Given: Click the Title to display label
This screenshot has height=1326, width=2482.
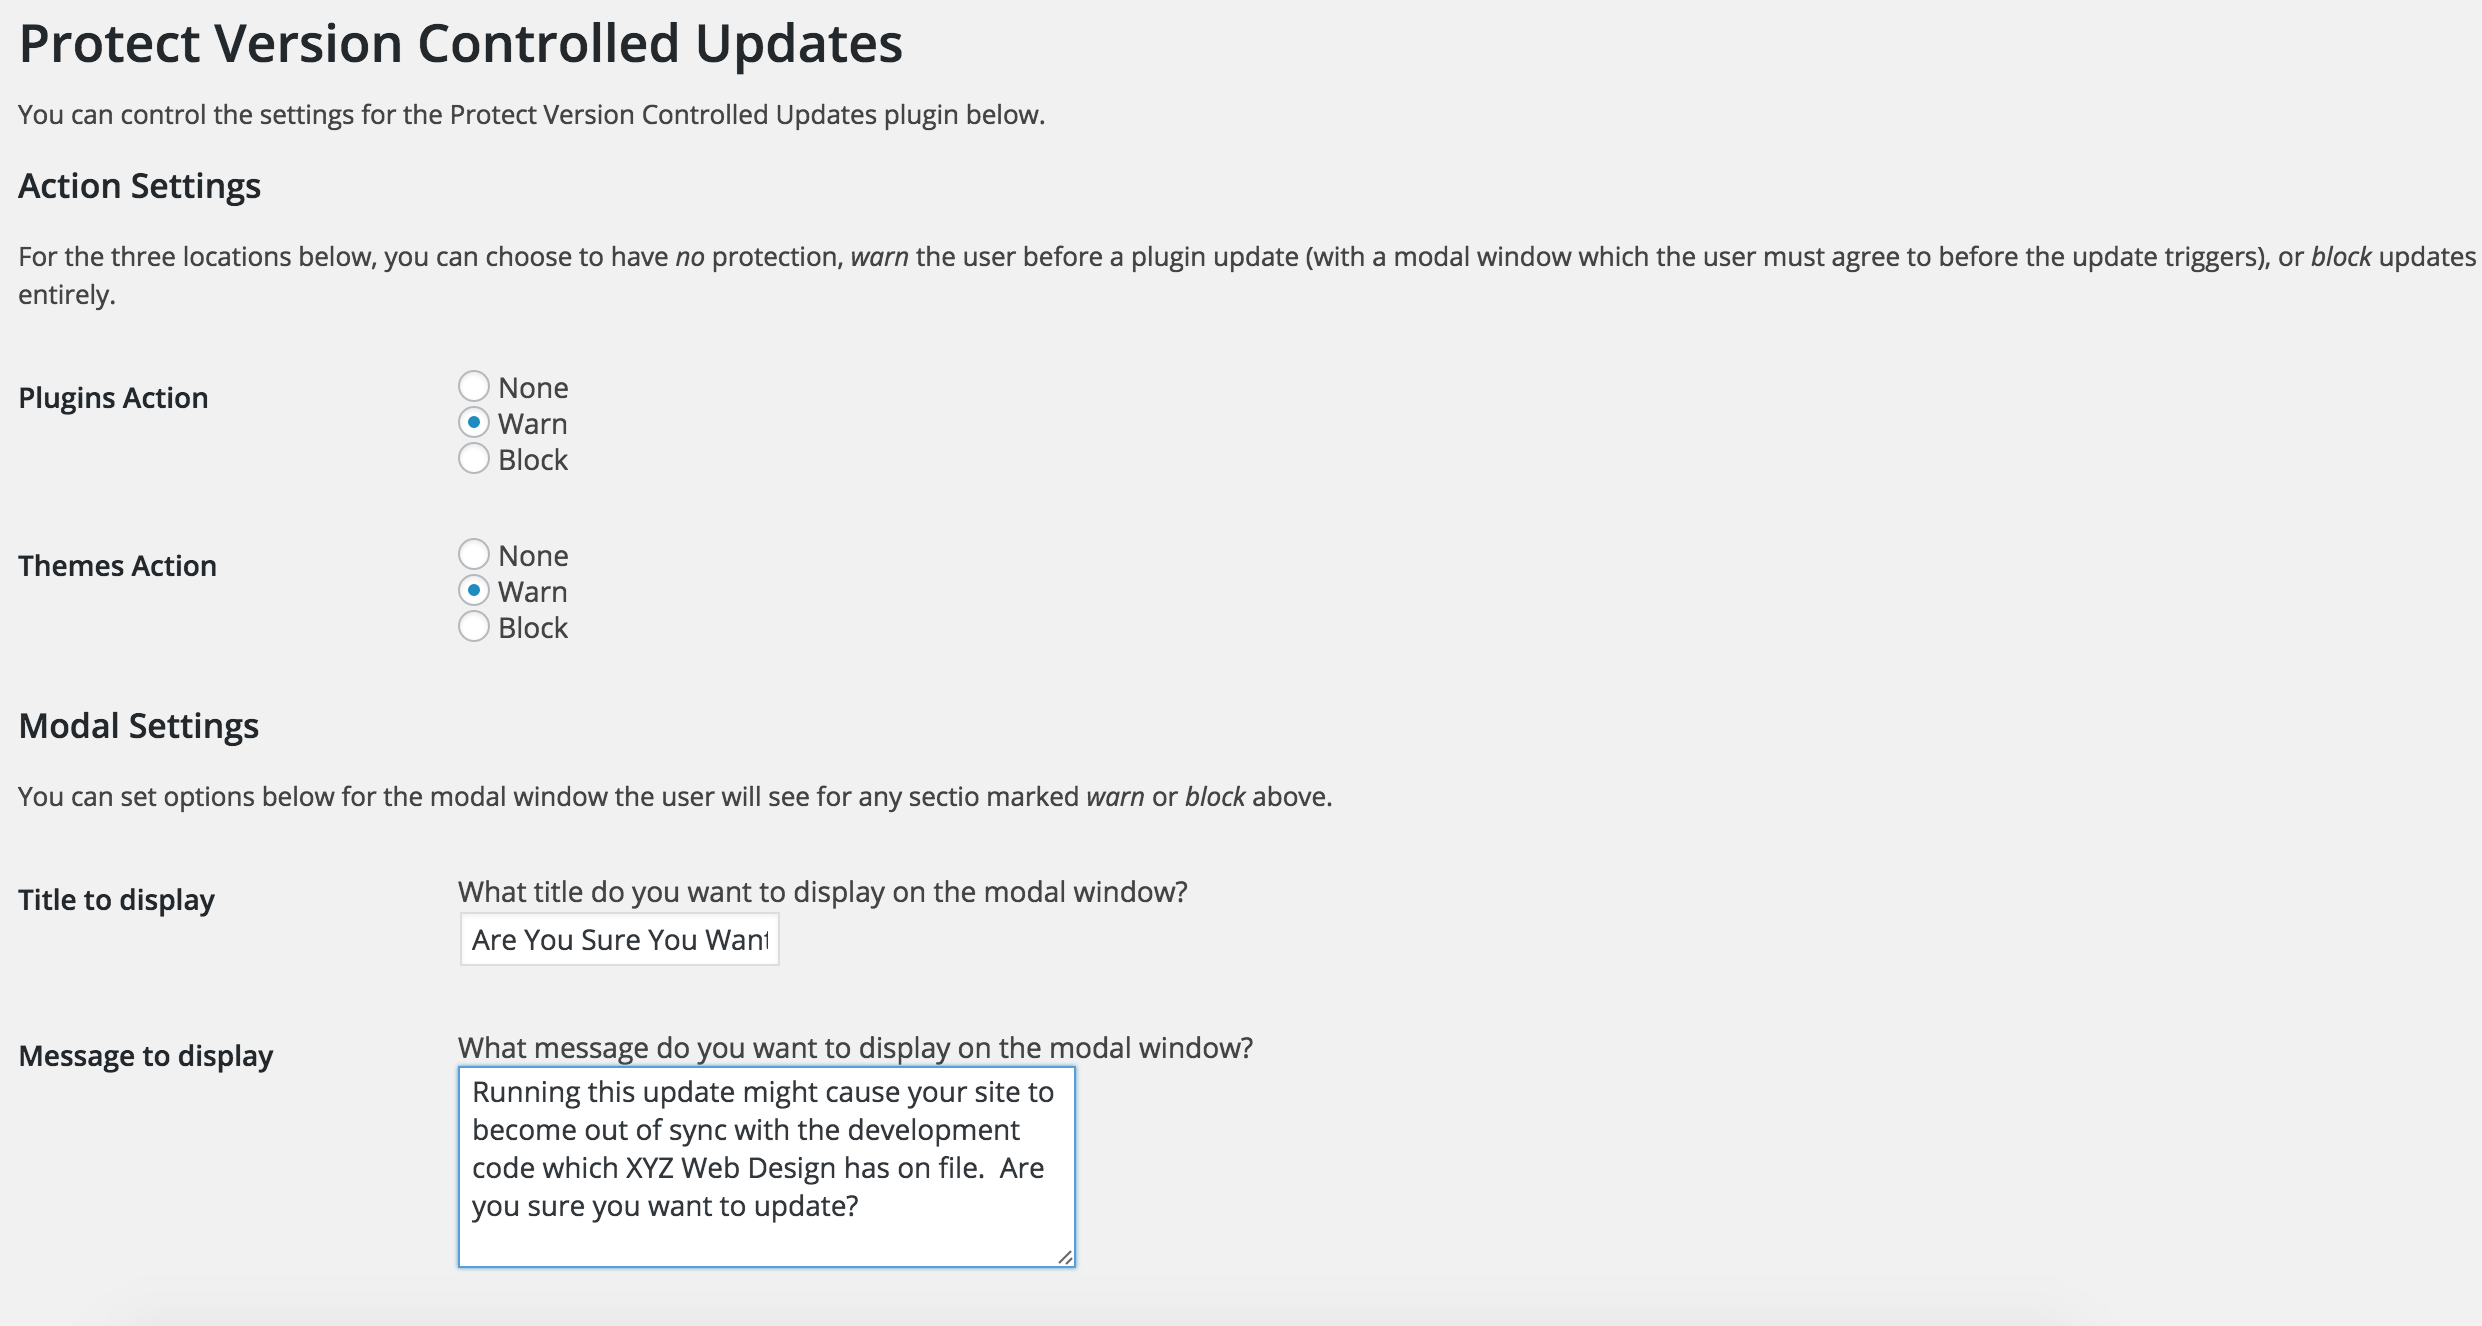Looking at the screenshot, I should 116,900.
